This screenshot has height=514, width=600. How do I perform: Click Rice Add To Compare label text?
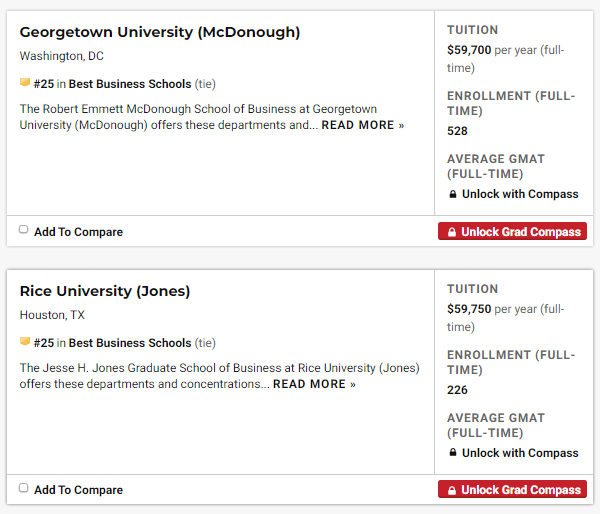pos(78,490)
